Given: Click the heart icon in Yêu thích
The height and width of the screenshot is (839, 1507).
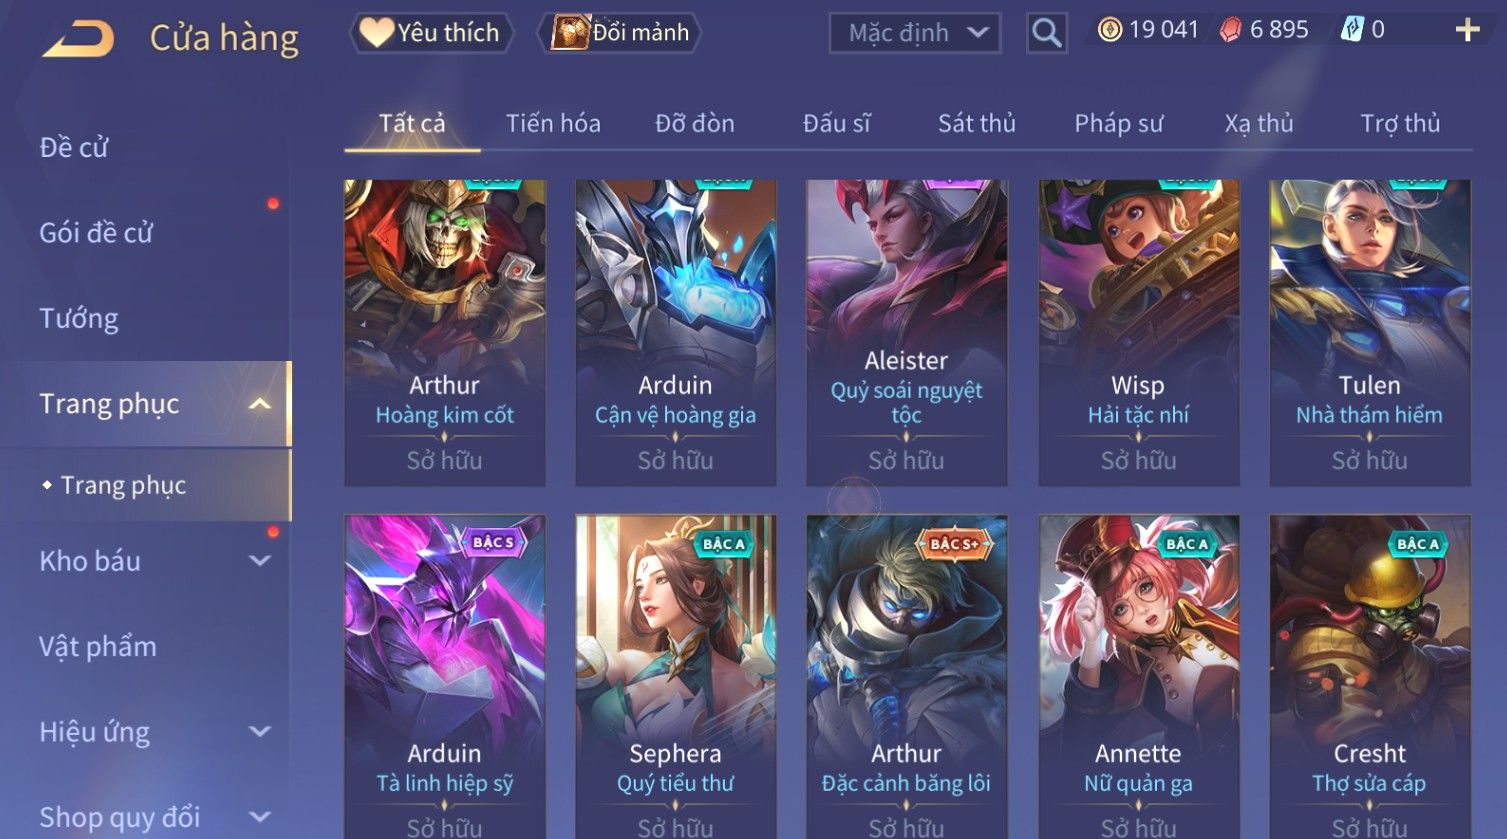Looking at the screenshot, I should pos(376,32).
